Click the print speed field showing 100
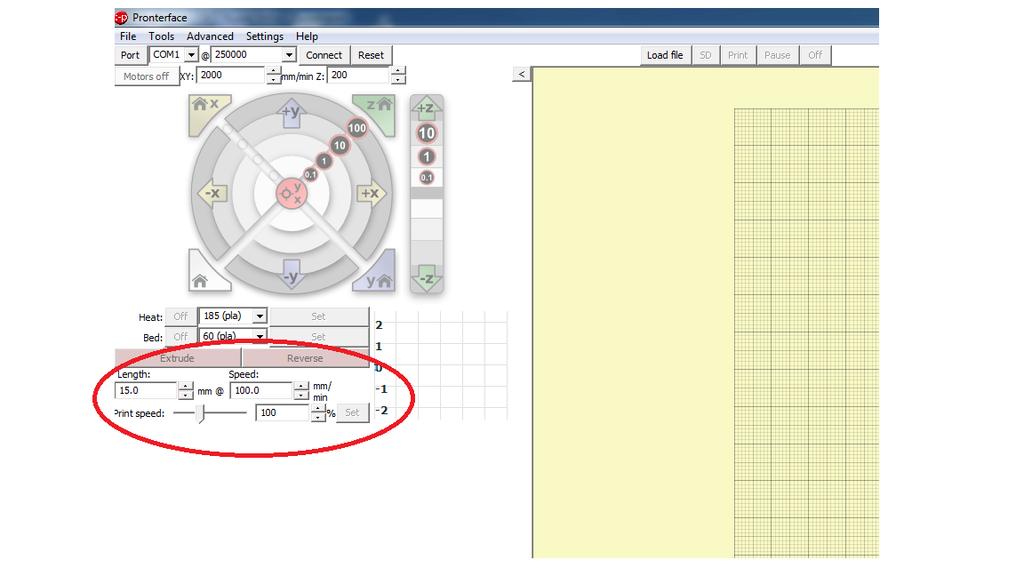This screenshot has width=1024, height=576. (283, 413)
